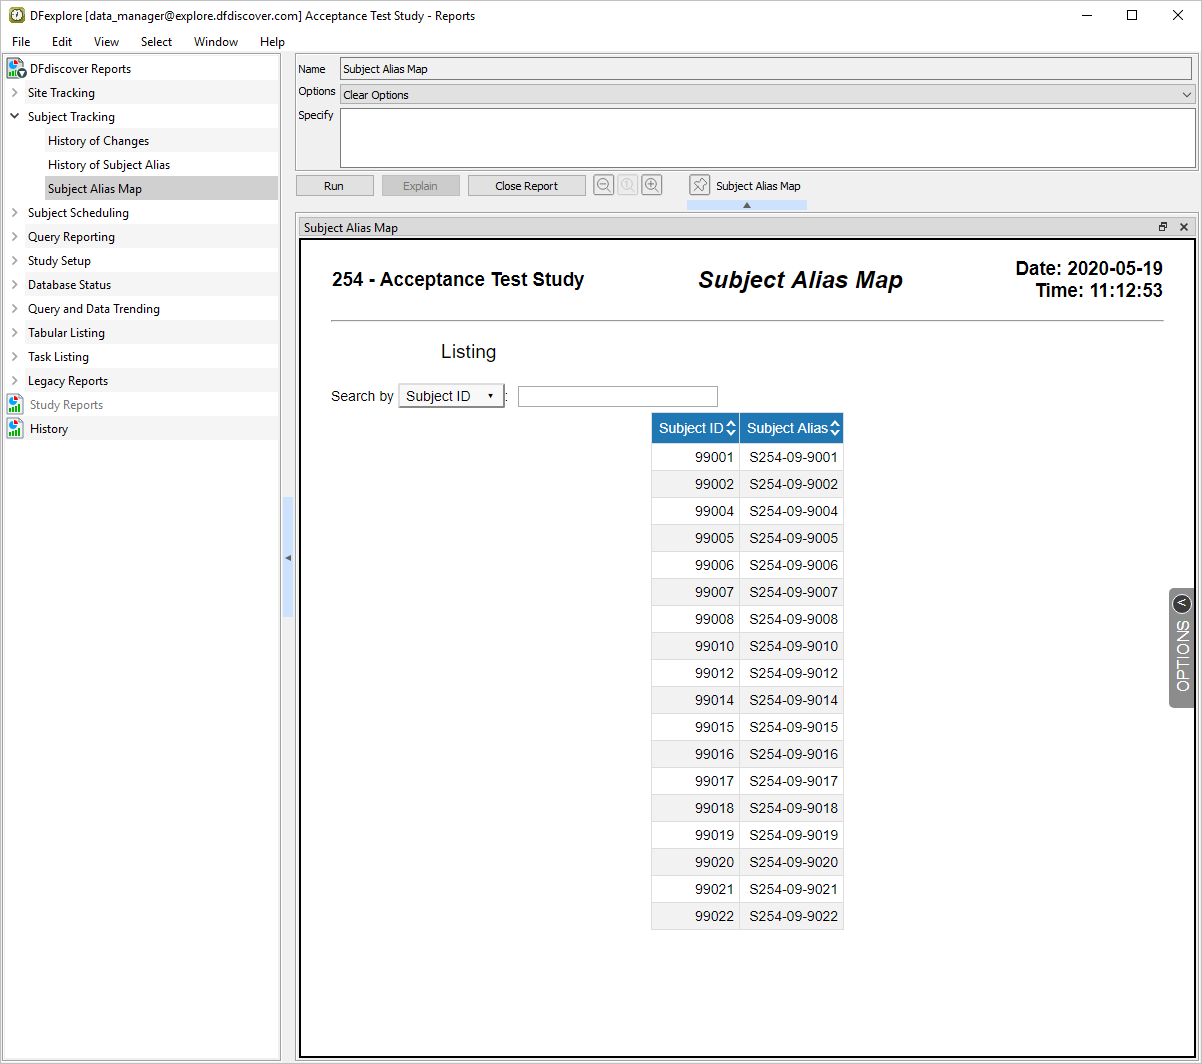This screenshot has width=1202, height=1064.
Task: Click the search text input field
Action: tap(617, 396)
